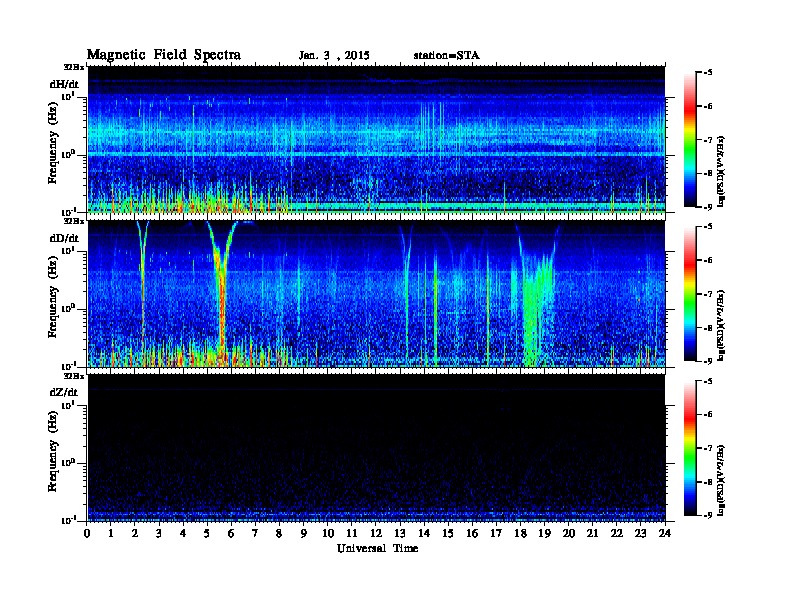Click hour tick label "13" on the time axis
The image size is (792, 612).
tap(400, 533)
